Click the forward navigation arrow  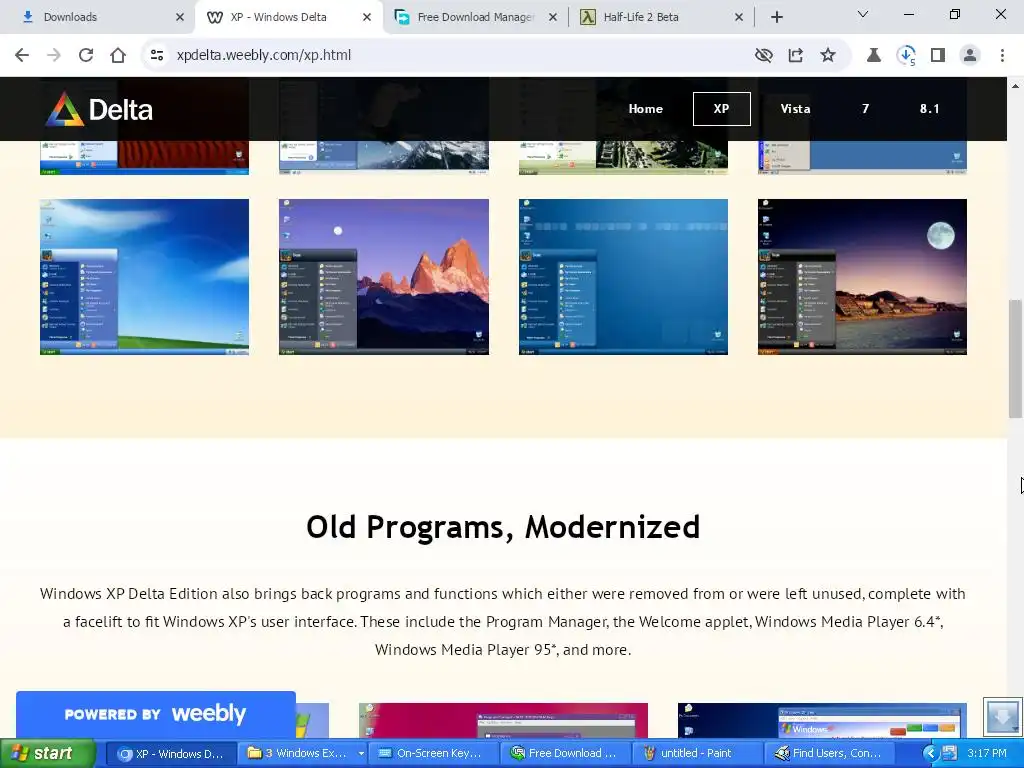pyautogui.click(x=54, y=55)
